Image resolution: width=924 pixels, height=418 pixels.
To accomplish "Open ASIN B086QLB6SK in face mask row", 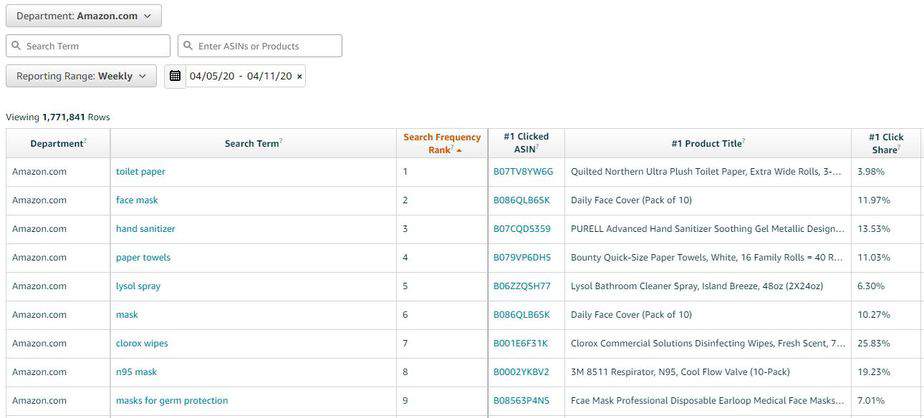I will click(x=522, y=200).
